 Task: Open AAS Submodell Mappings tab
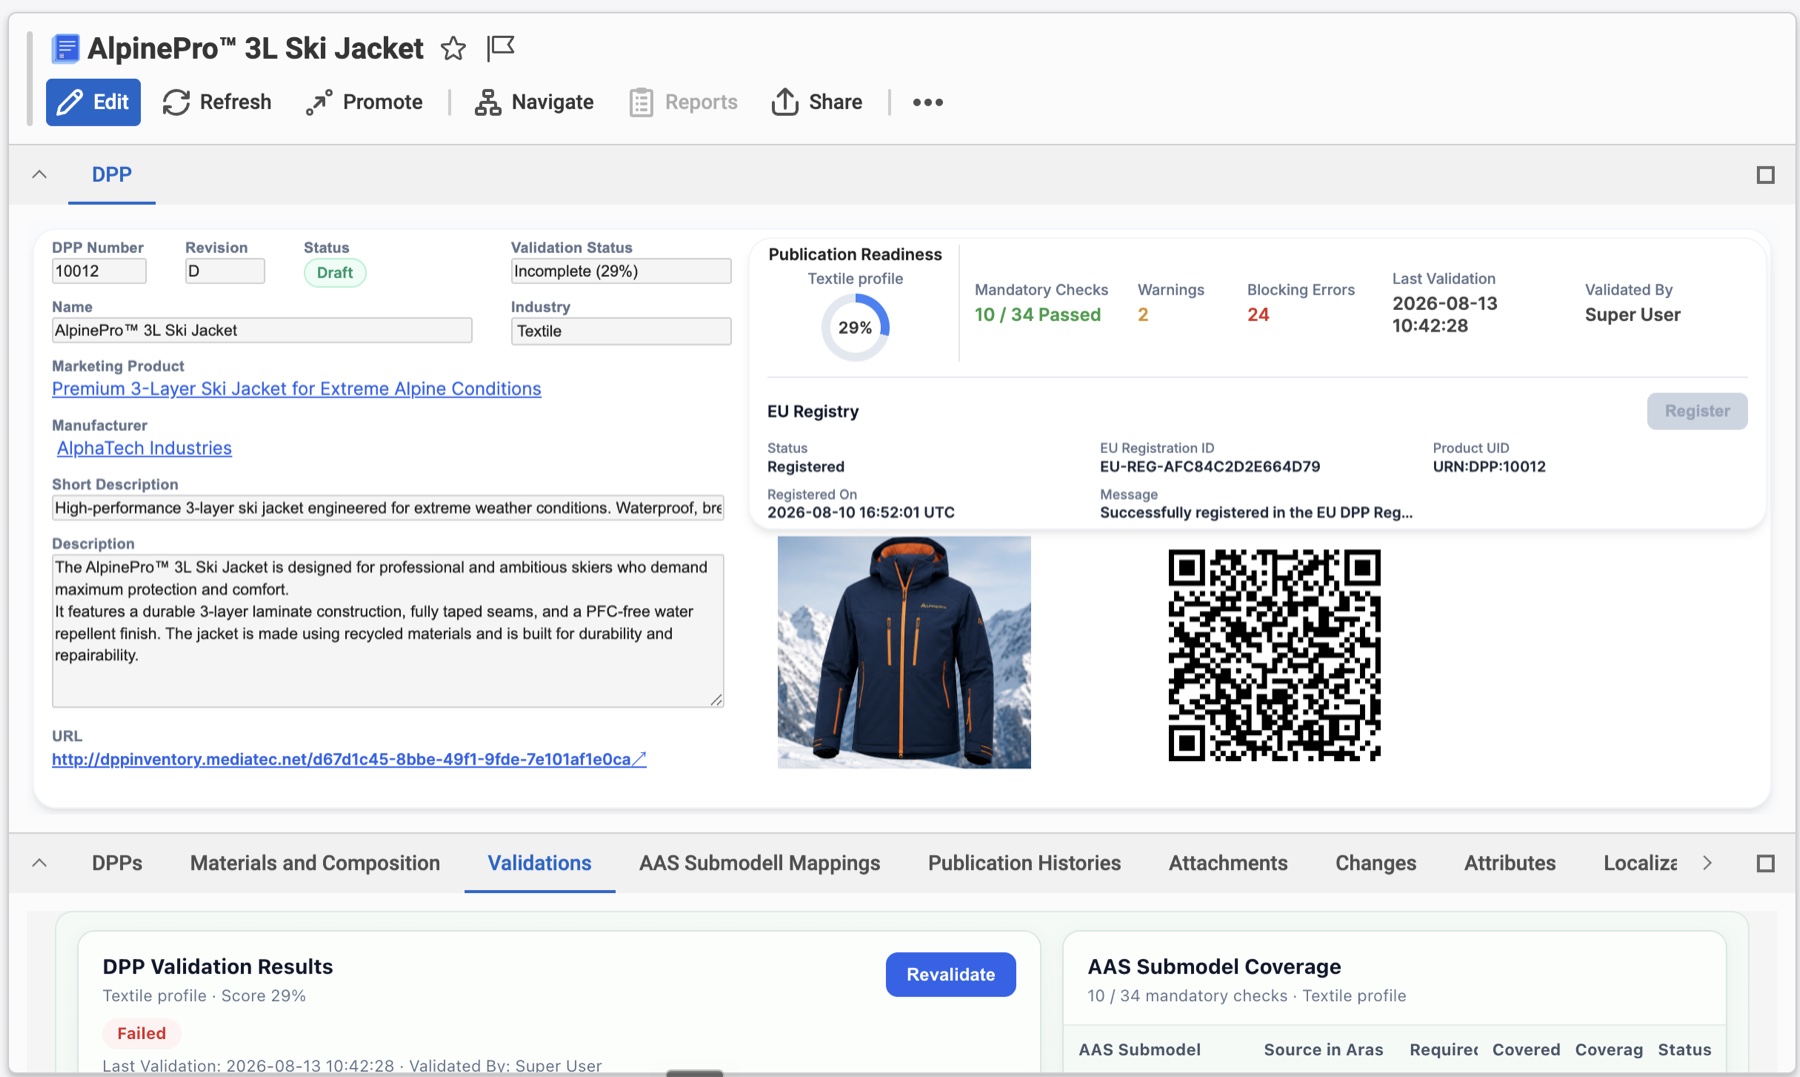pyautogui.click(x=760, y=863)
